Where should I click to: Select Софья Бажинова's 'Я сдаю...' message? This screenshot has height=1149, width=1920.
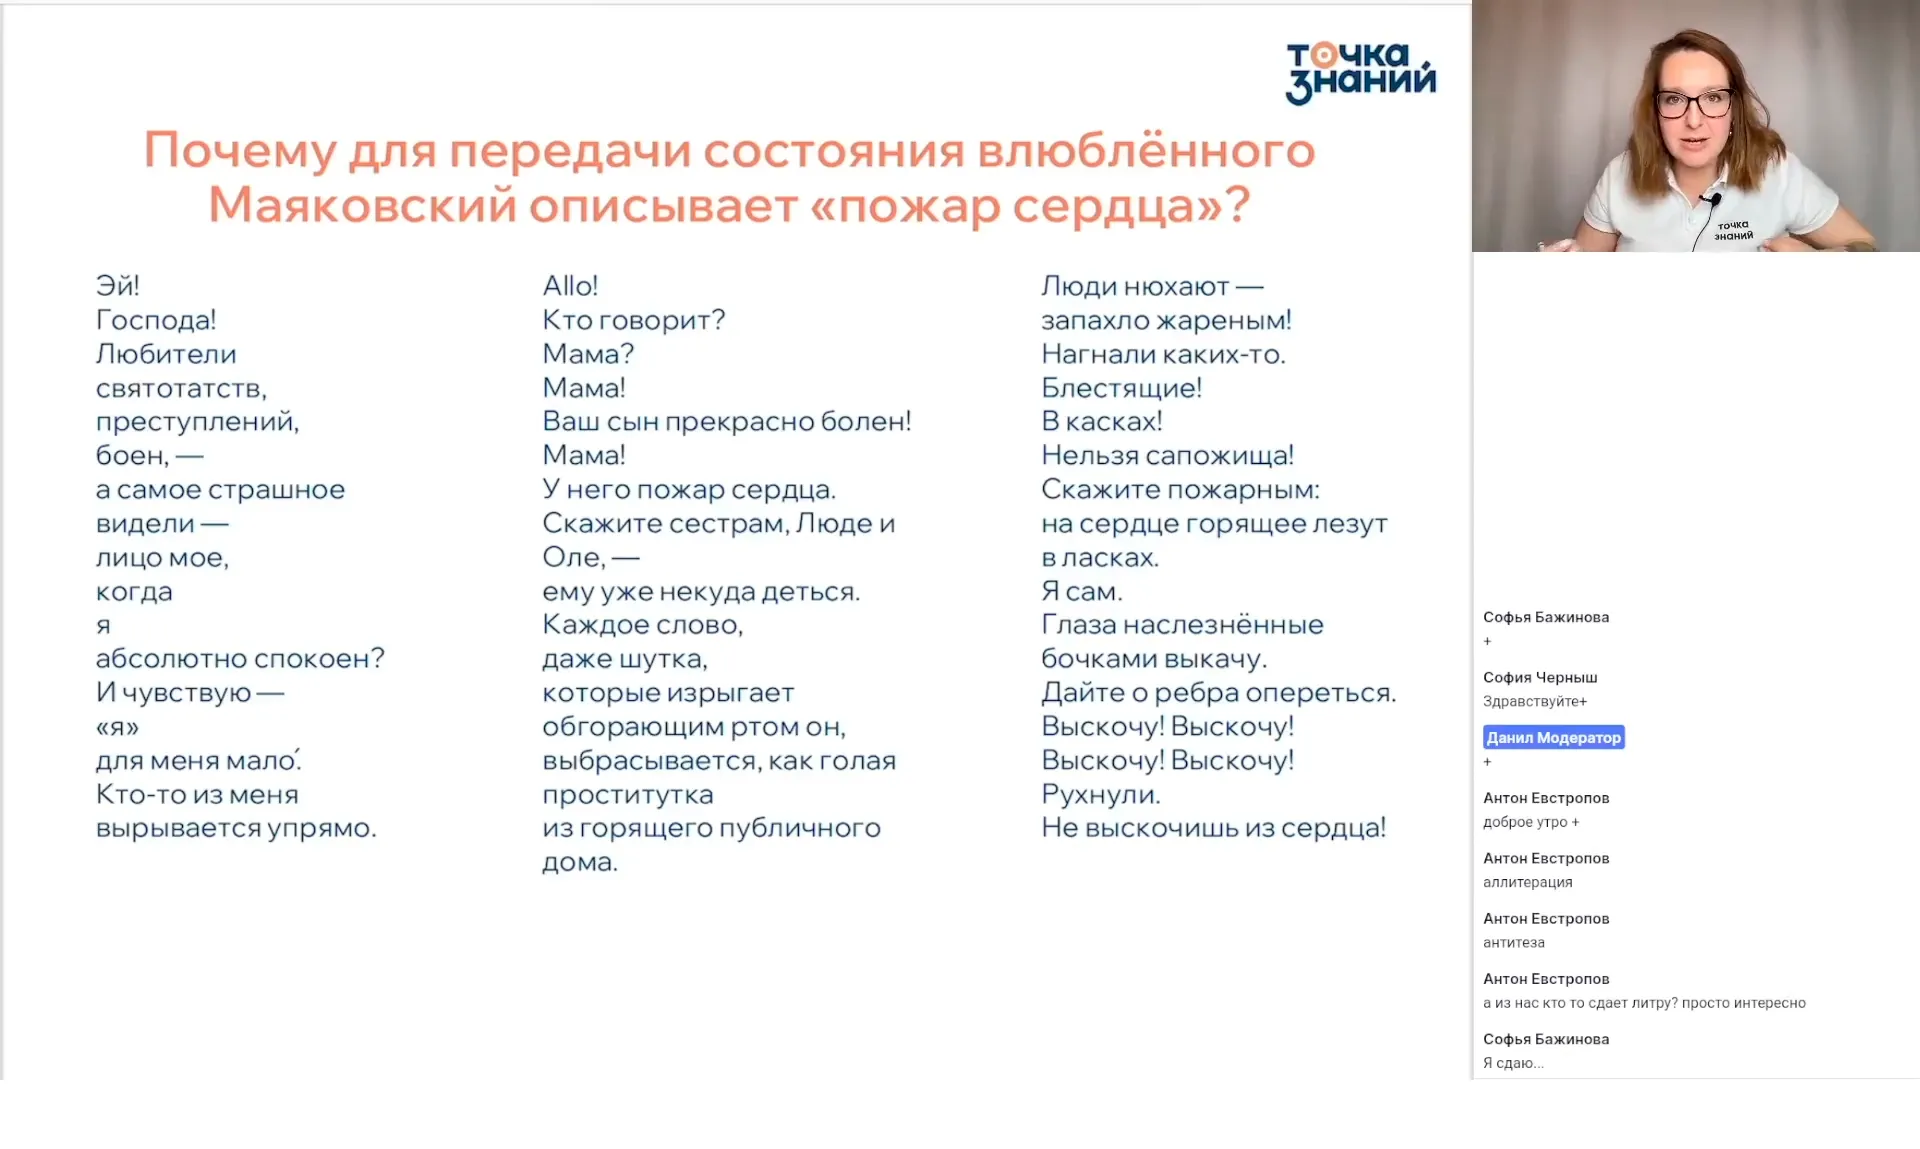tap(1513, 1062)
